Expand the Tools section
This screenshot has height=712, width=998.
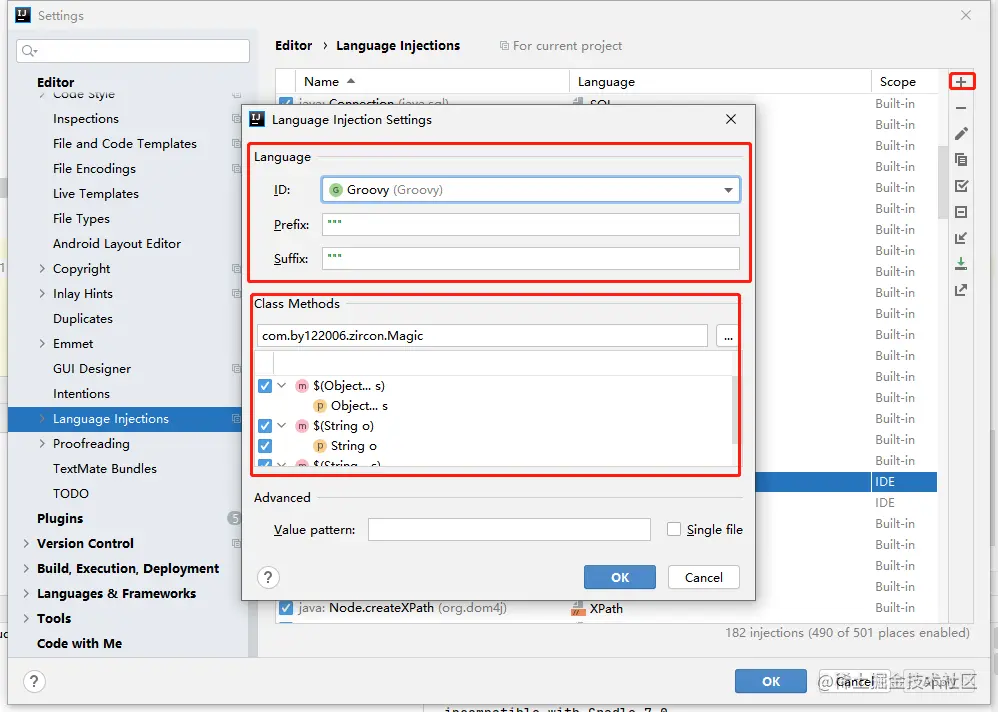pos(26,618)
